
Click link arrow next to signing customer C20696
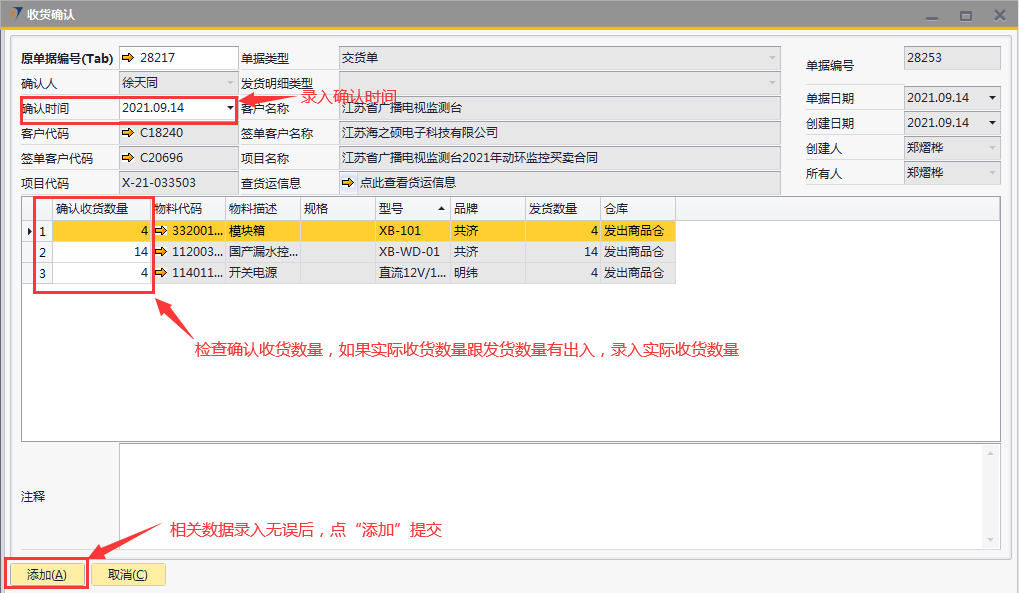[x=128, y=158]
